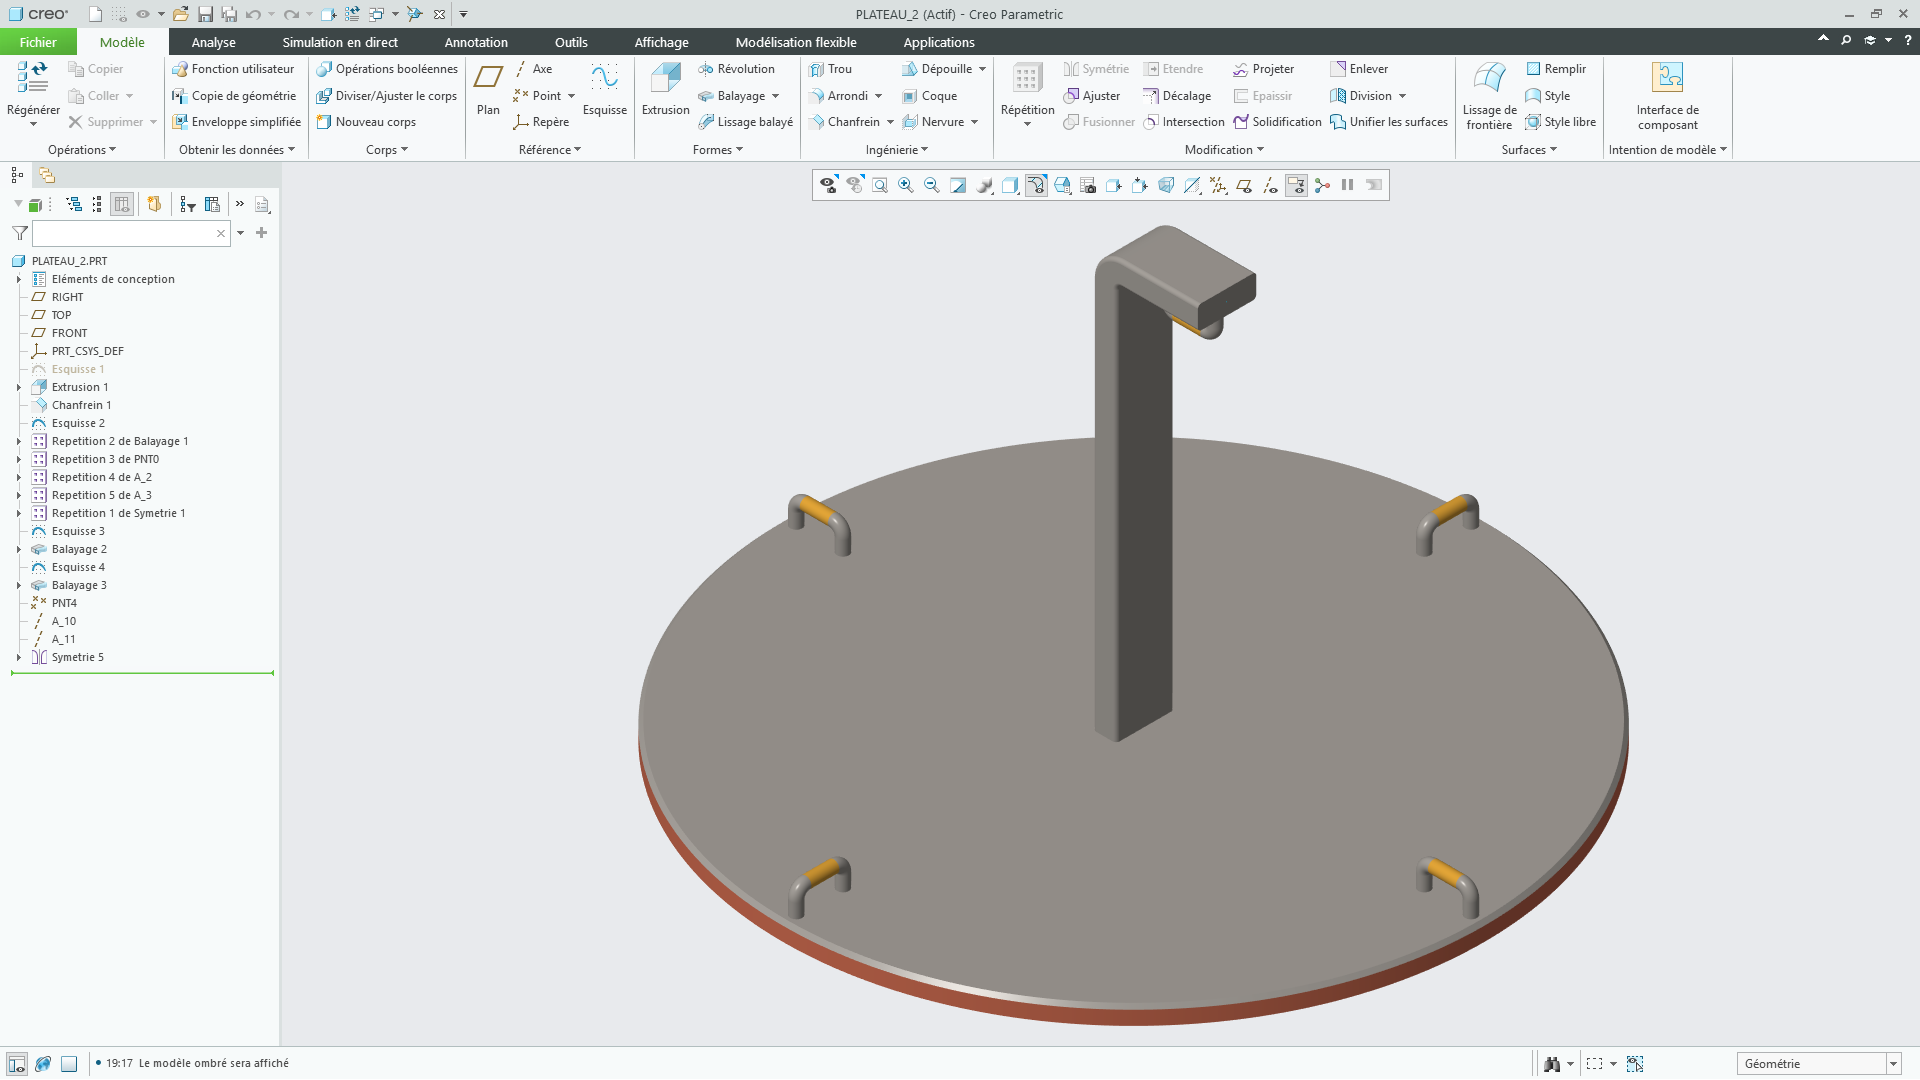Viewport: 1920px width, 1080px height.
Task: Click the zoom in icon in graphics toolbar
Action: click(x=906, y=185)
